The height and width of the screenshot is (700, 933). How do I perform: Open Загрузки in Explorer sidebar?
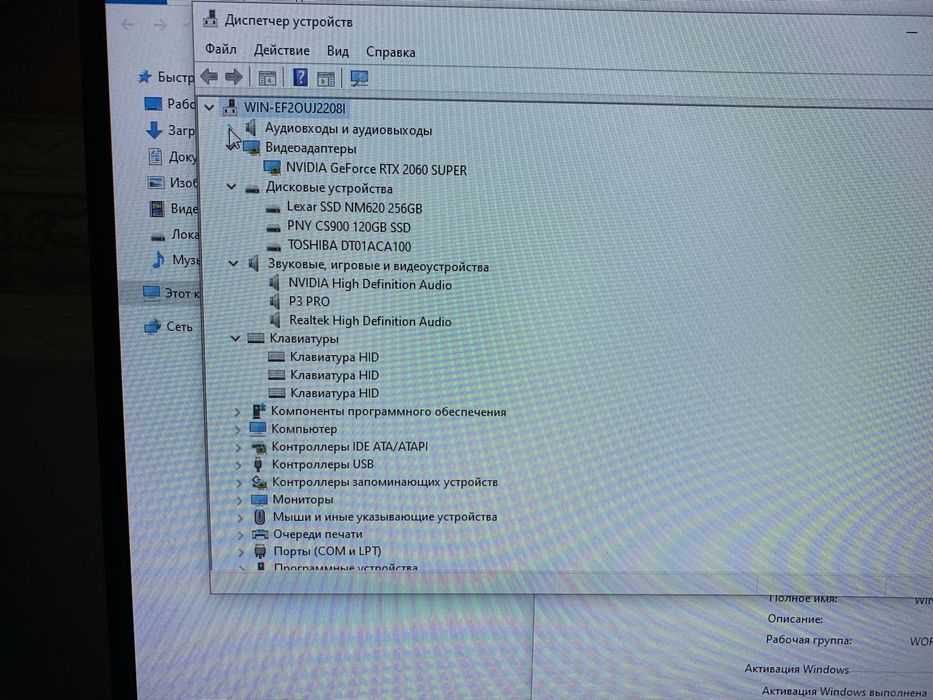click(170, 130)
